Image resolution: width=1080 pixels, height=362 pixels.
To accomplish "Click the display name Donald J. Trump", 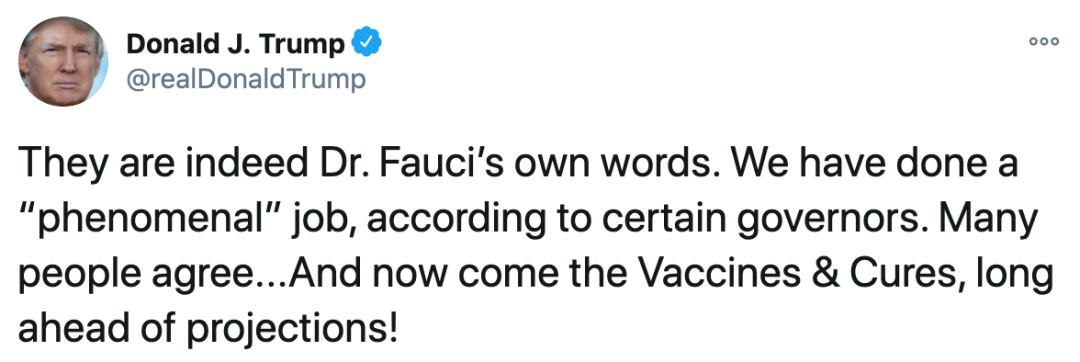I will [236, 45].
